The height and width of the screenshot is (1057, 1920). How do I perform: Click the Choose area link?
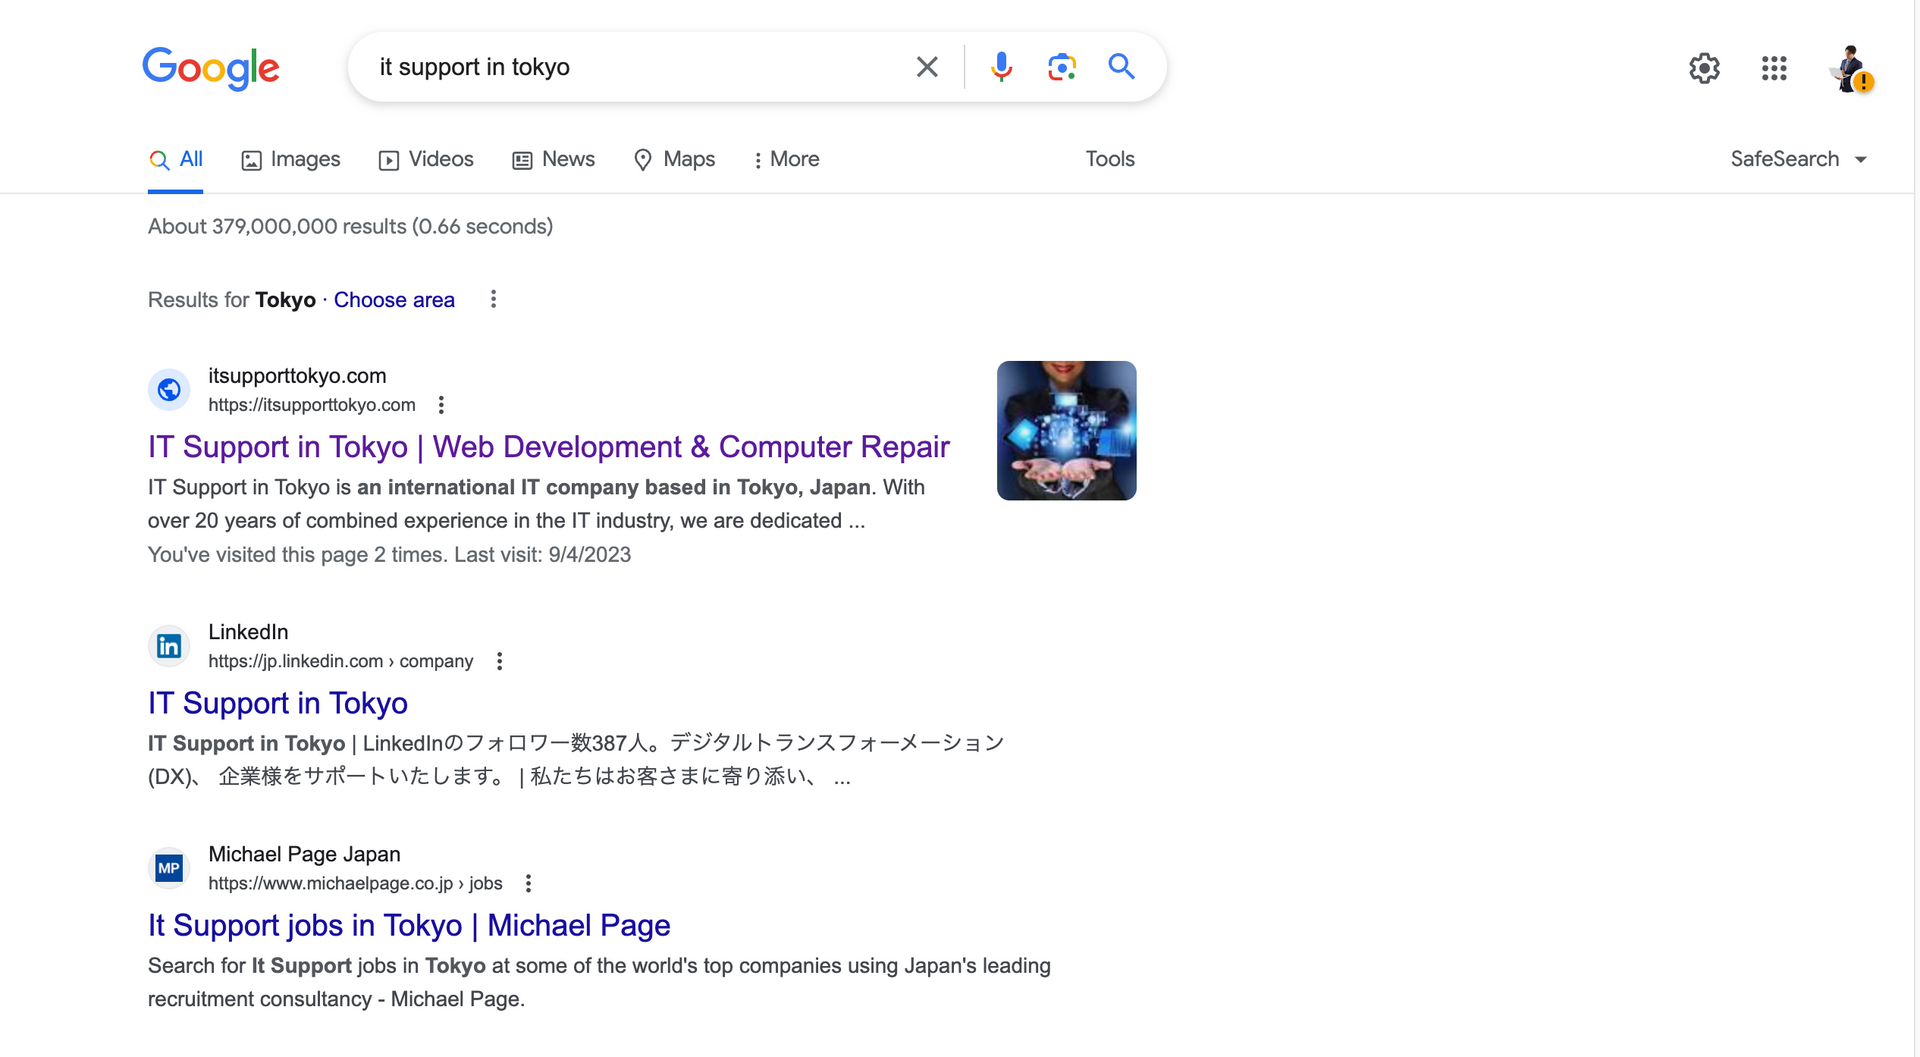[x=394, y=300]
